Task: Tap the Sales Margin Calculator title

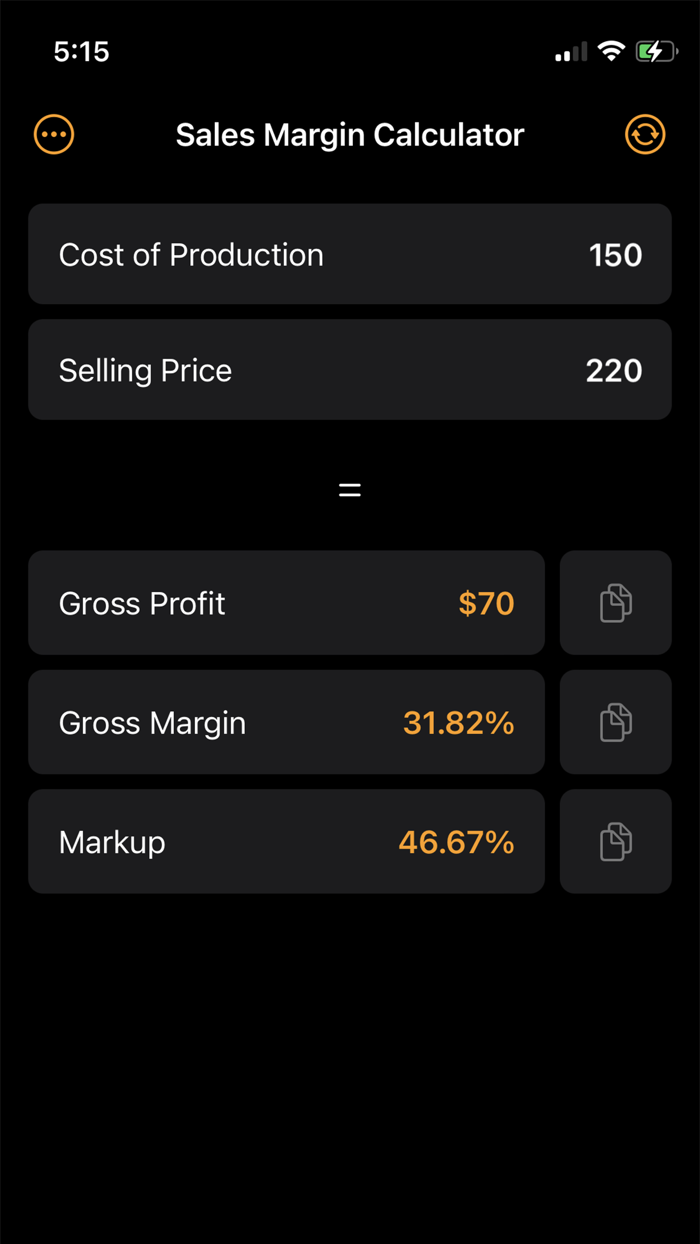Action: (x=349, y=134)
